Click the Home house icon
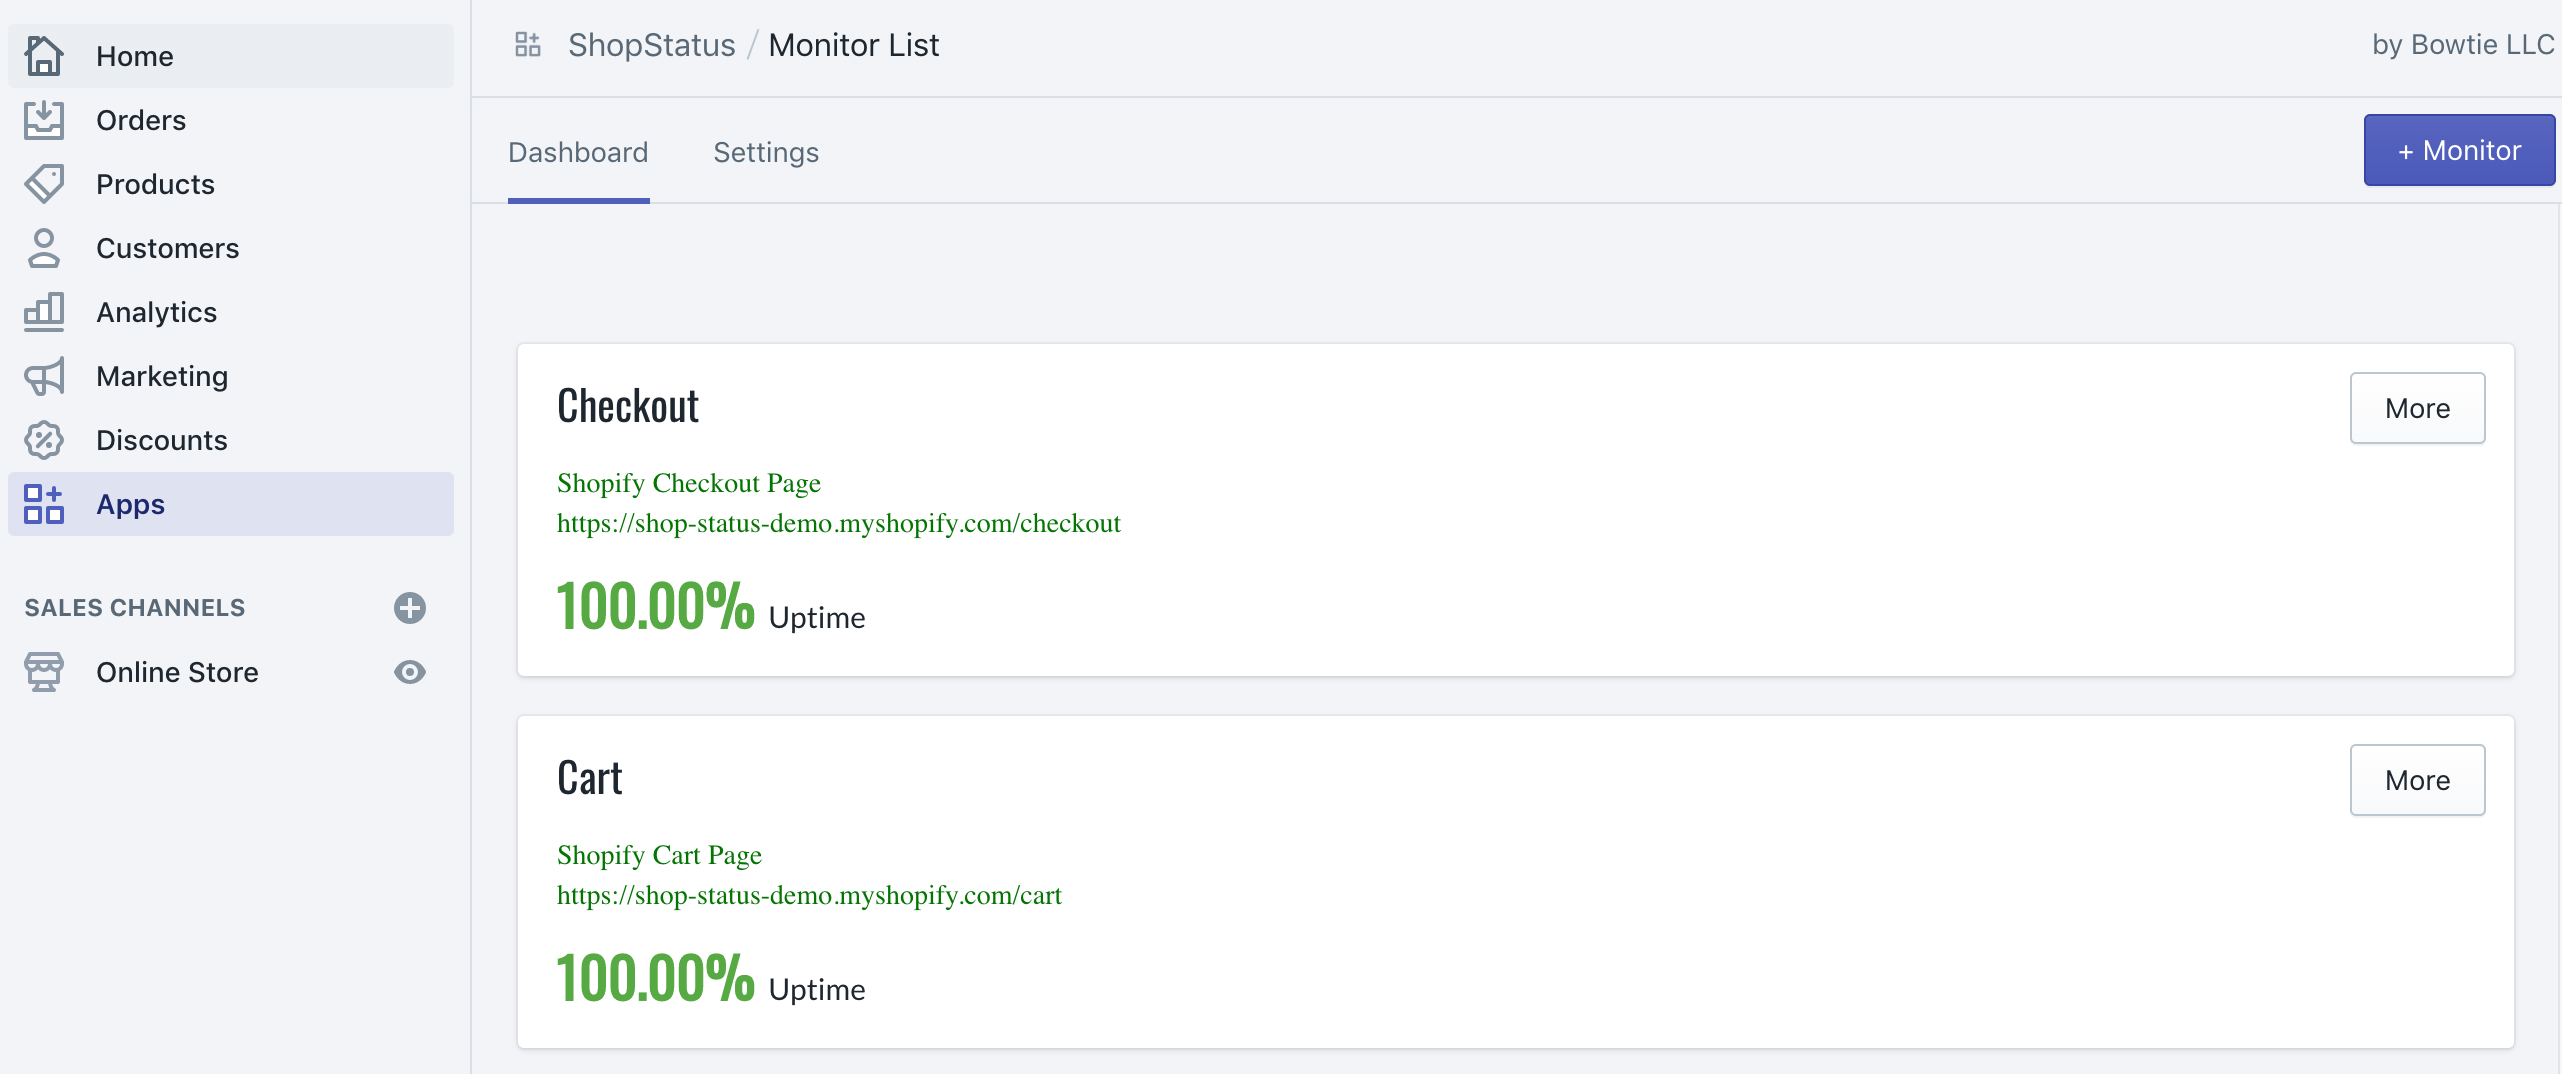The width and height of the screenshot is (2562, 1074). (44, 56)
